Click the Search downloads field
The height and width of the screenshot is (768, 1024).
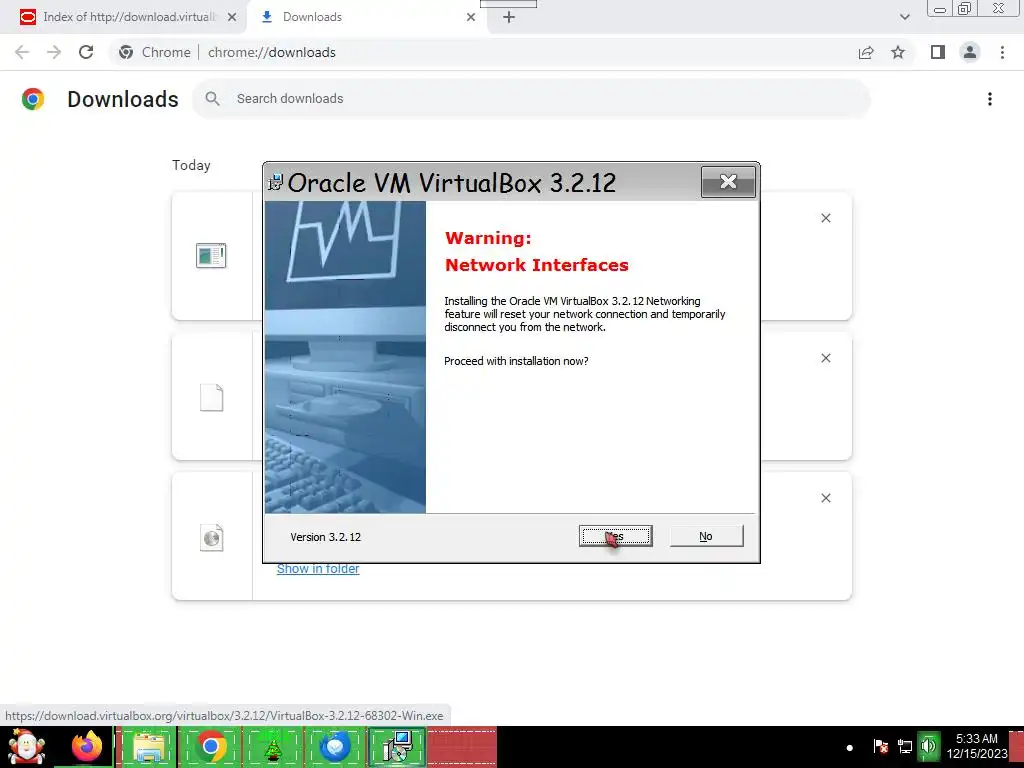pos(531,99)
